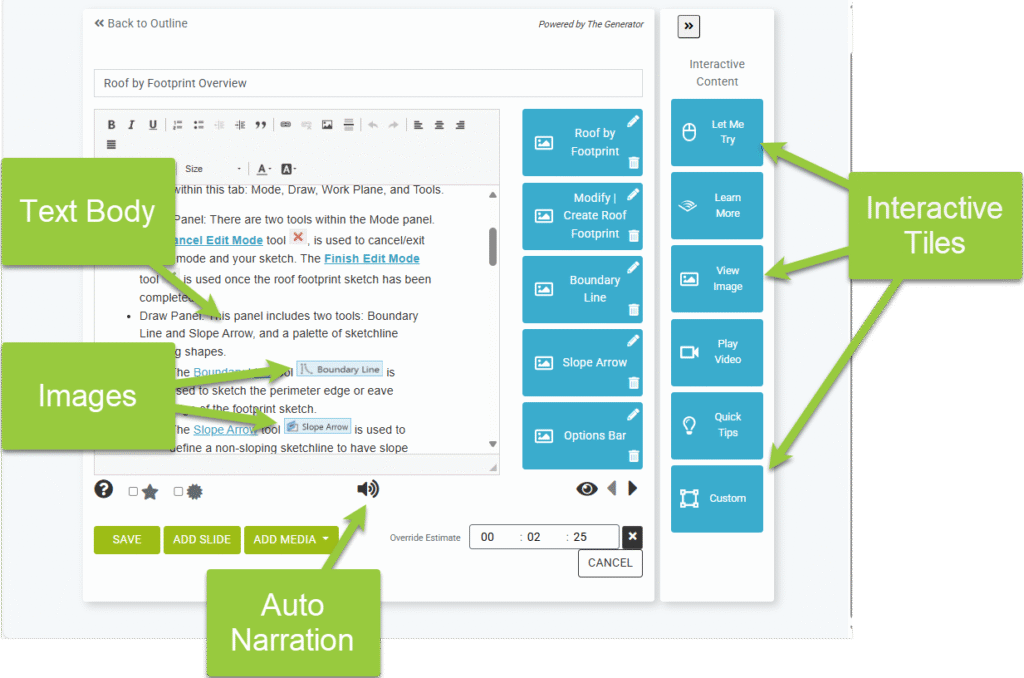Click Back to Outline
The image size is (1024, 678).
[140, 23]
